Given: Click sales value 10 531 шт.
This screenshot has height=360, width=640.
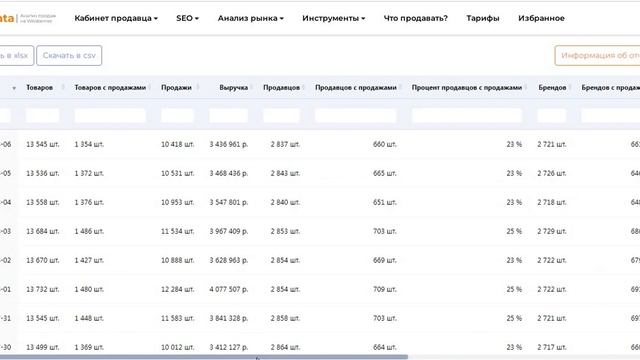Looking at the screenshot, I should 178,173.
